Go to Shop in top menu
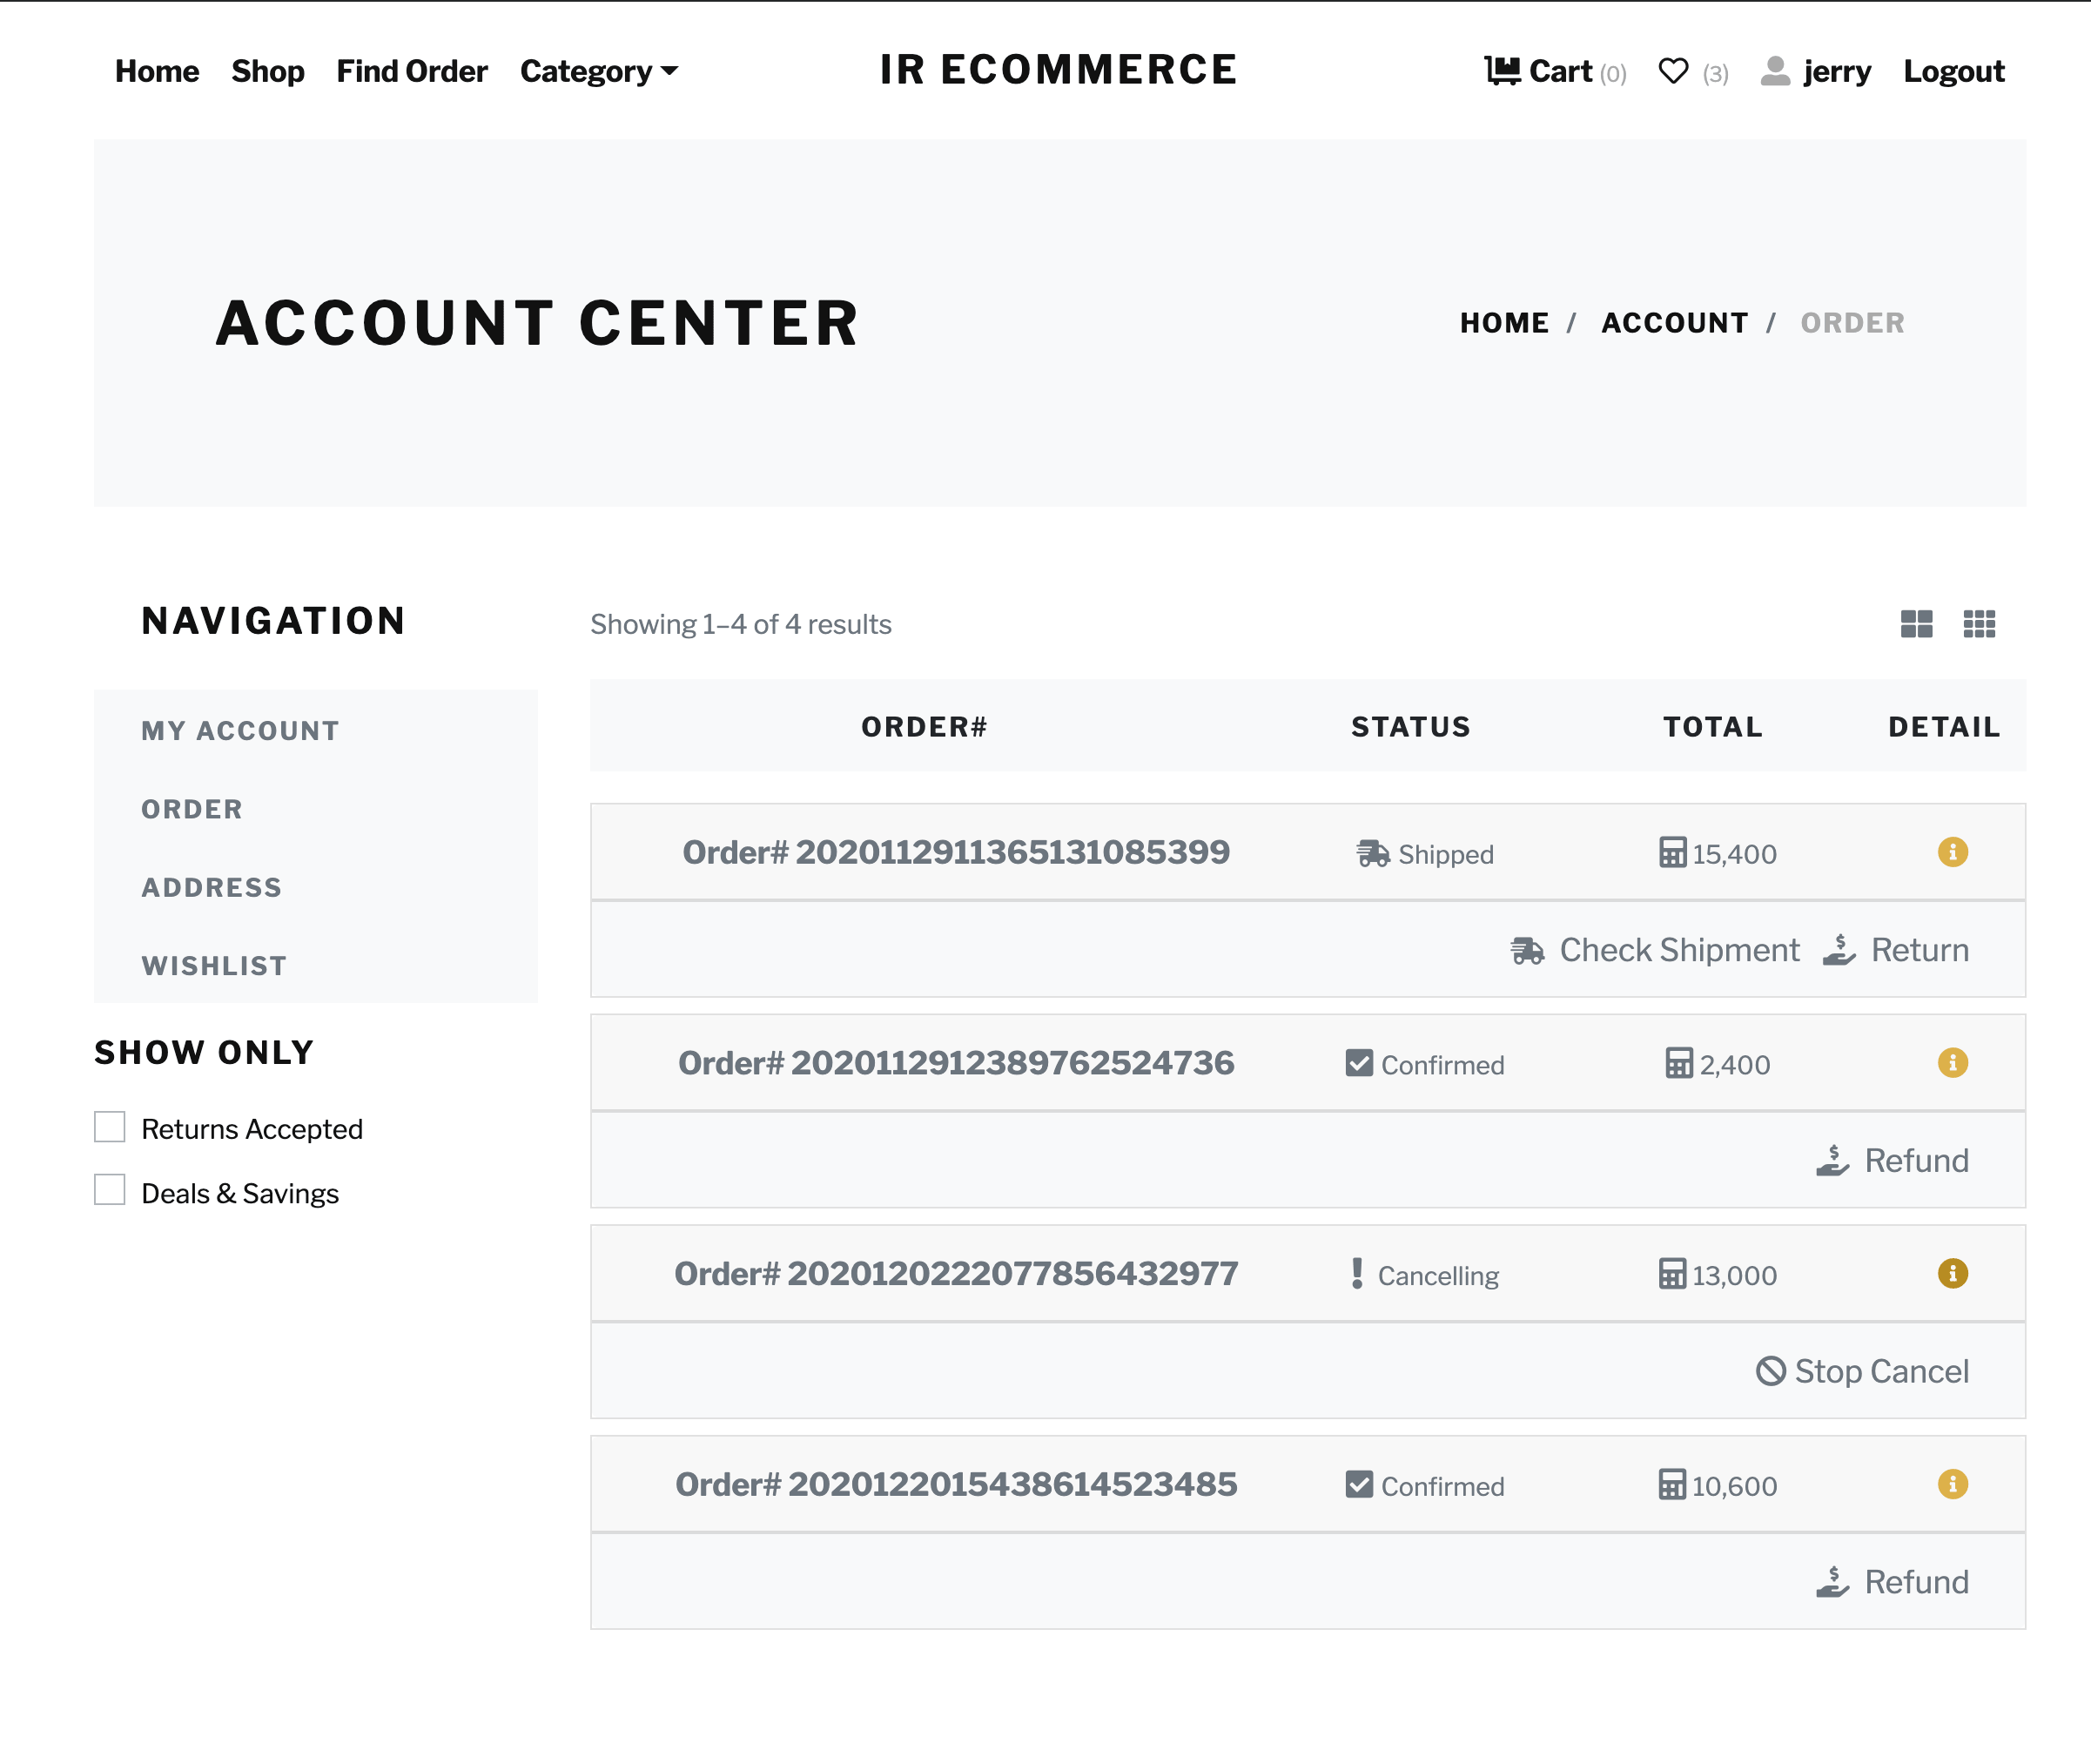This screenshot has height=1764, width=2091. coord(267,71)
